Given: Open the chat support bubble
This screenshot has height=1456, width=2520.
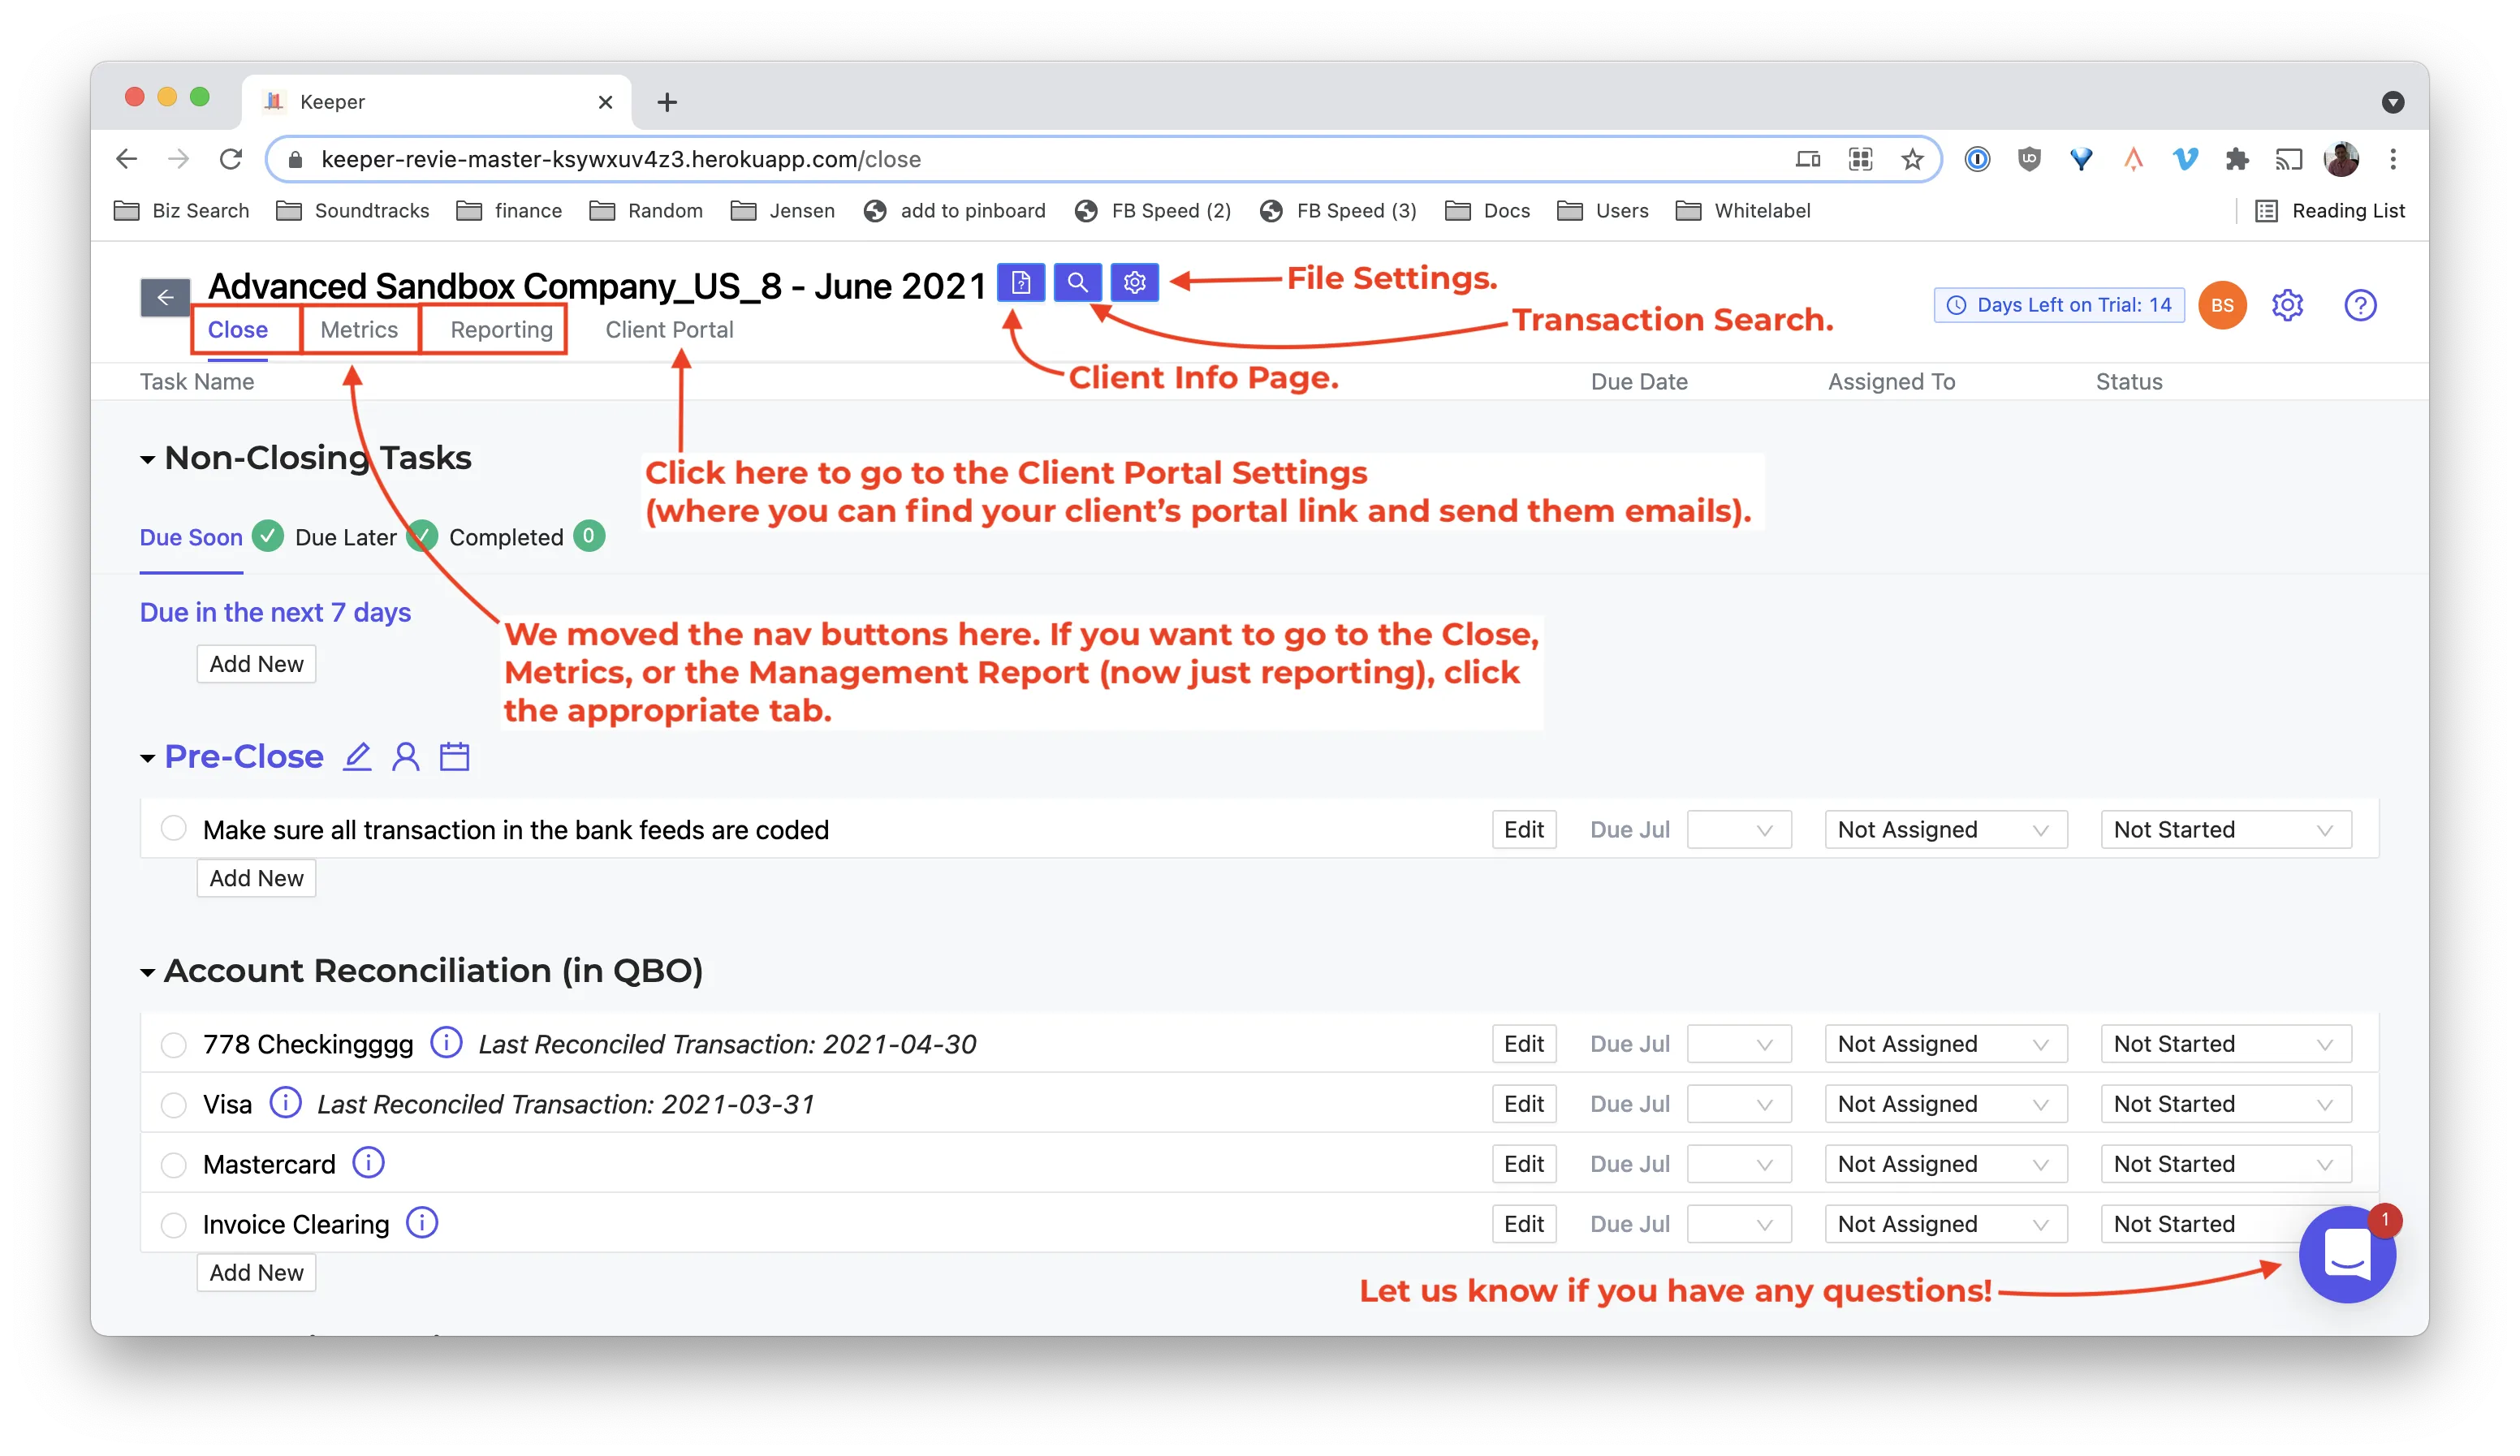Looking at the screenshot, I should click(2346, 1254).
